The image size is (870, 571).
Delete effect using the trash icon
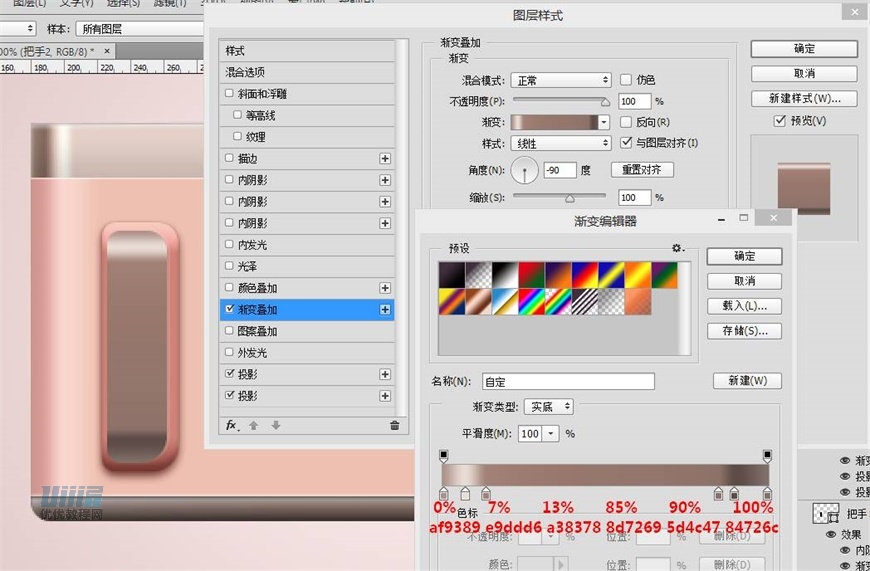tap(394, 426)
